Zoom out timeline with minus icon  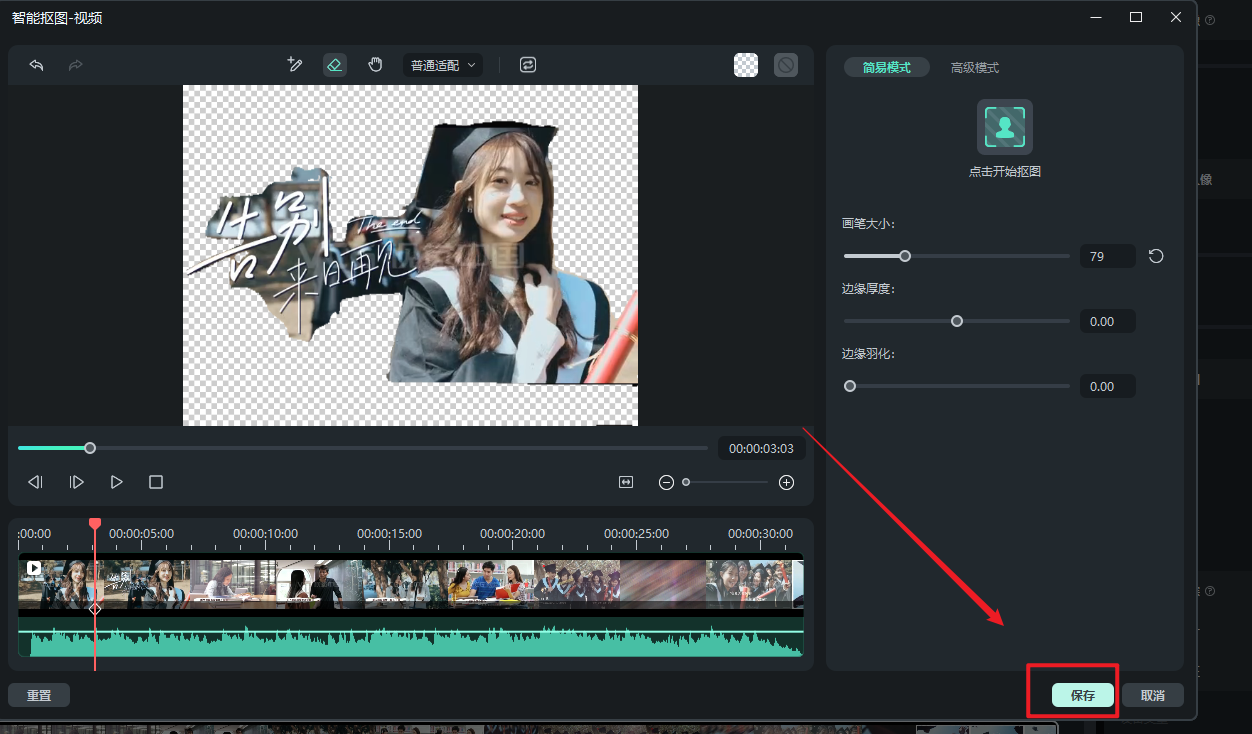click(x=666, y=482)
